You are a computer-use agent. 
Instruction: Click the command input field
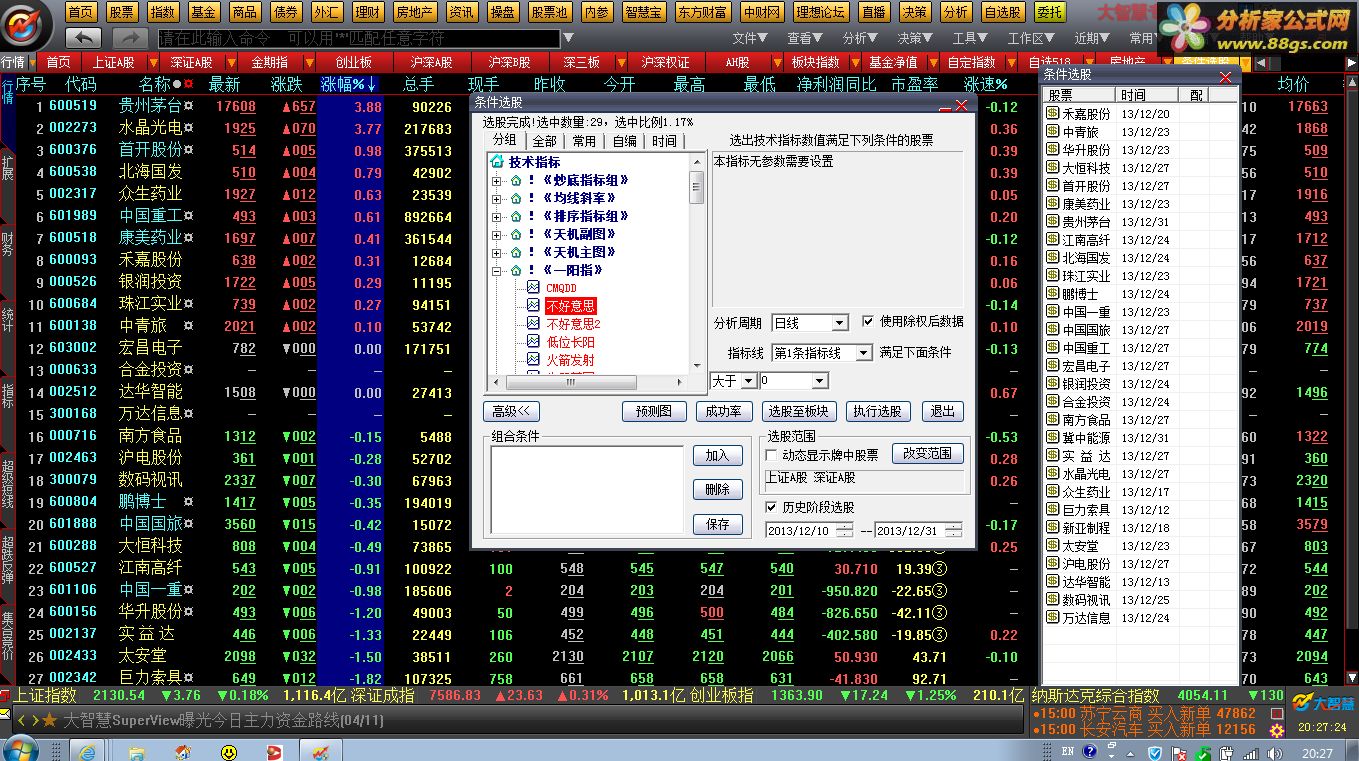point(358,39)
